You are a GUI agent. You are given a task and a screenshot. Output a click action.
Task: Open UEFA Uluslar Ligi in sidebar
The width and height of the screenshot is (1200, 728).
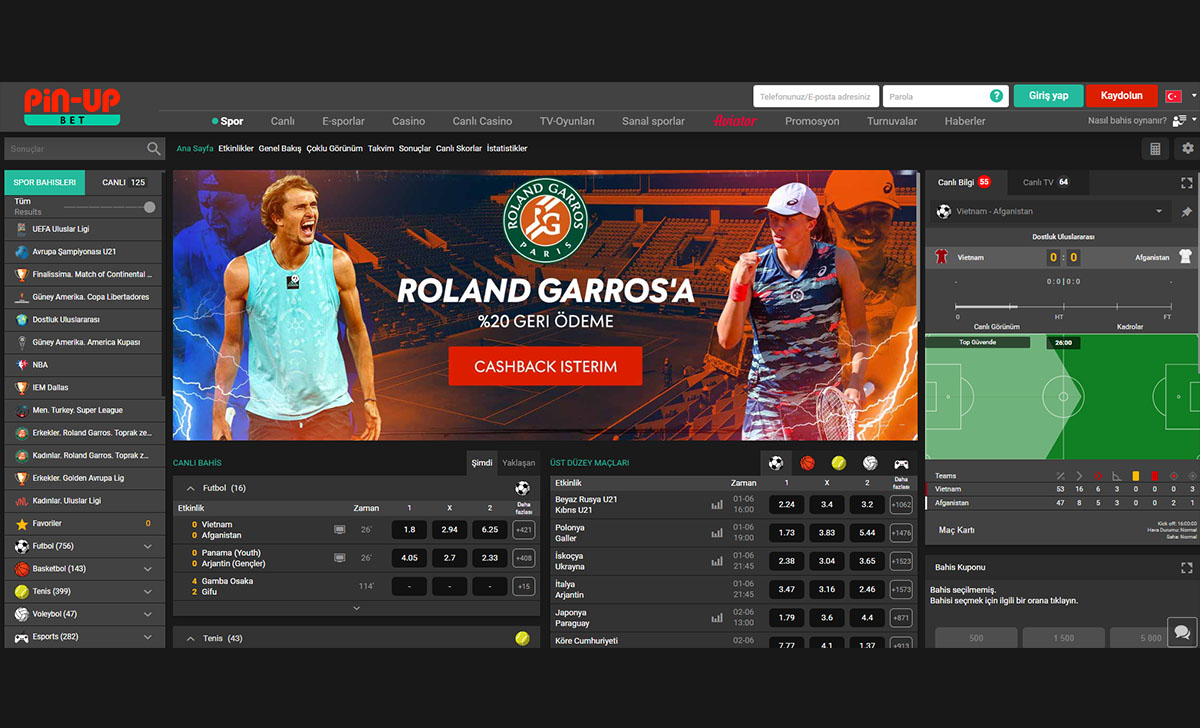83,229
